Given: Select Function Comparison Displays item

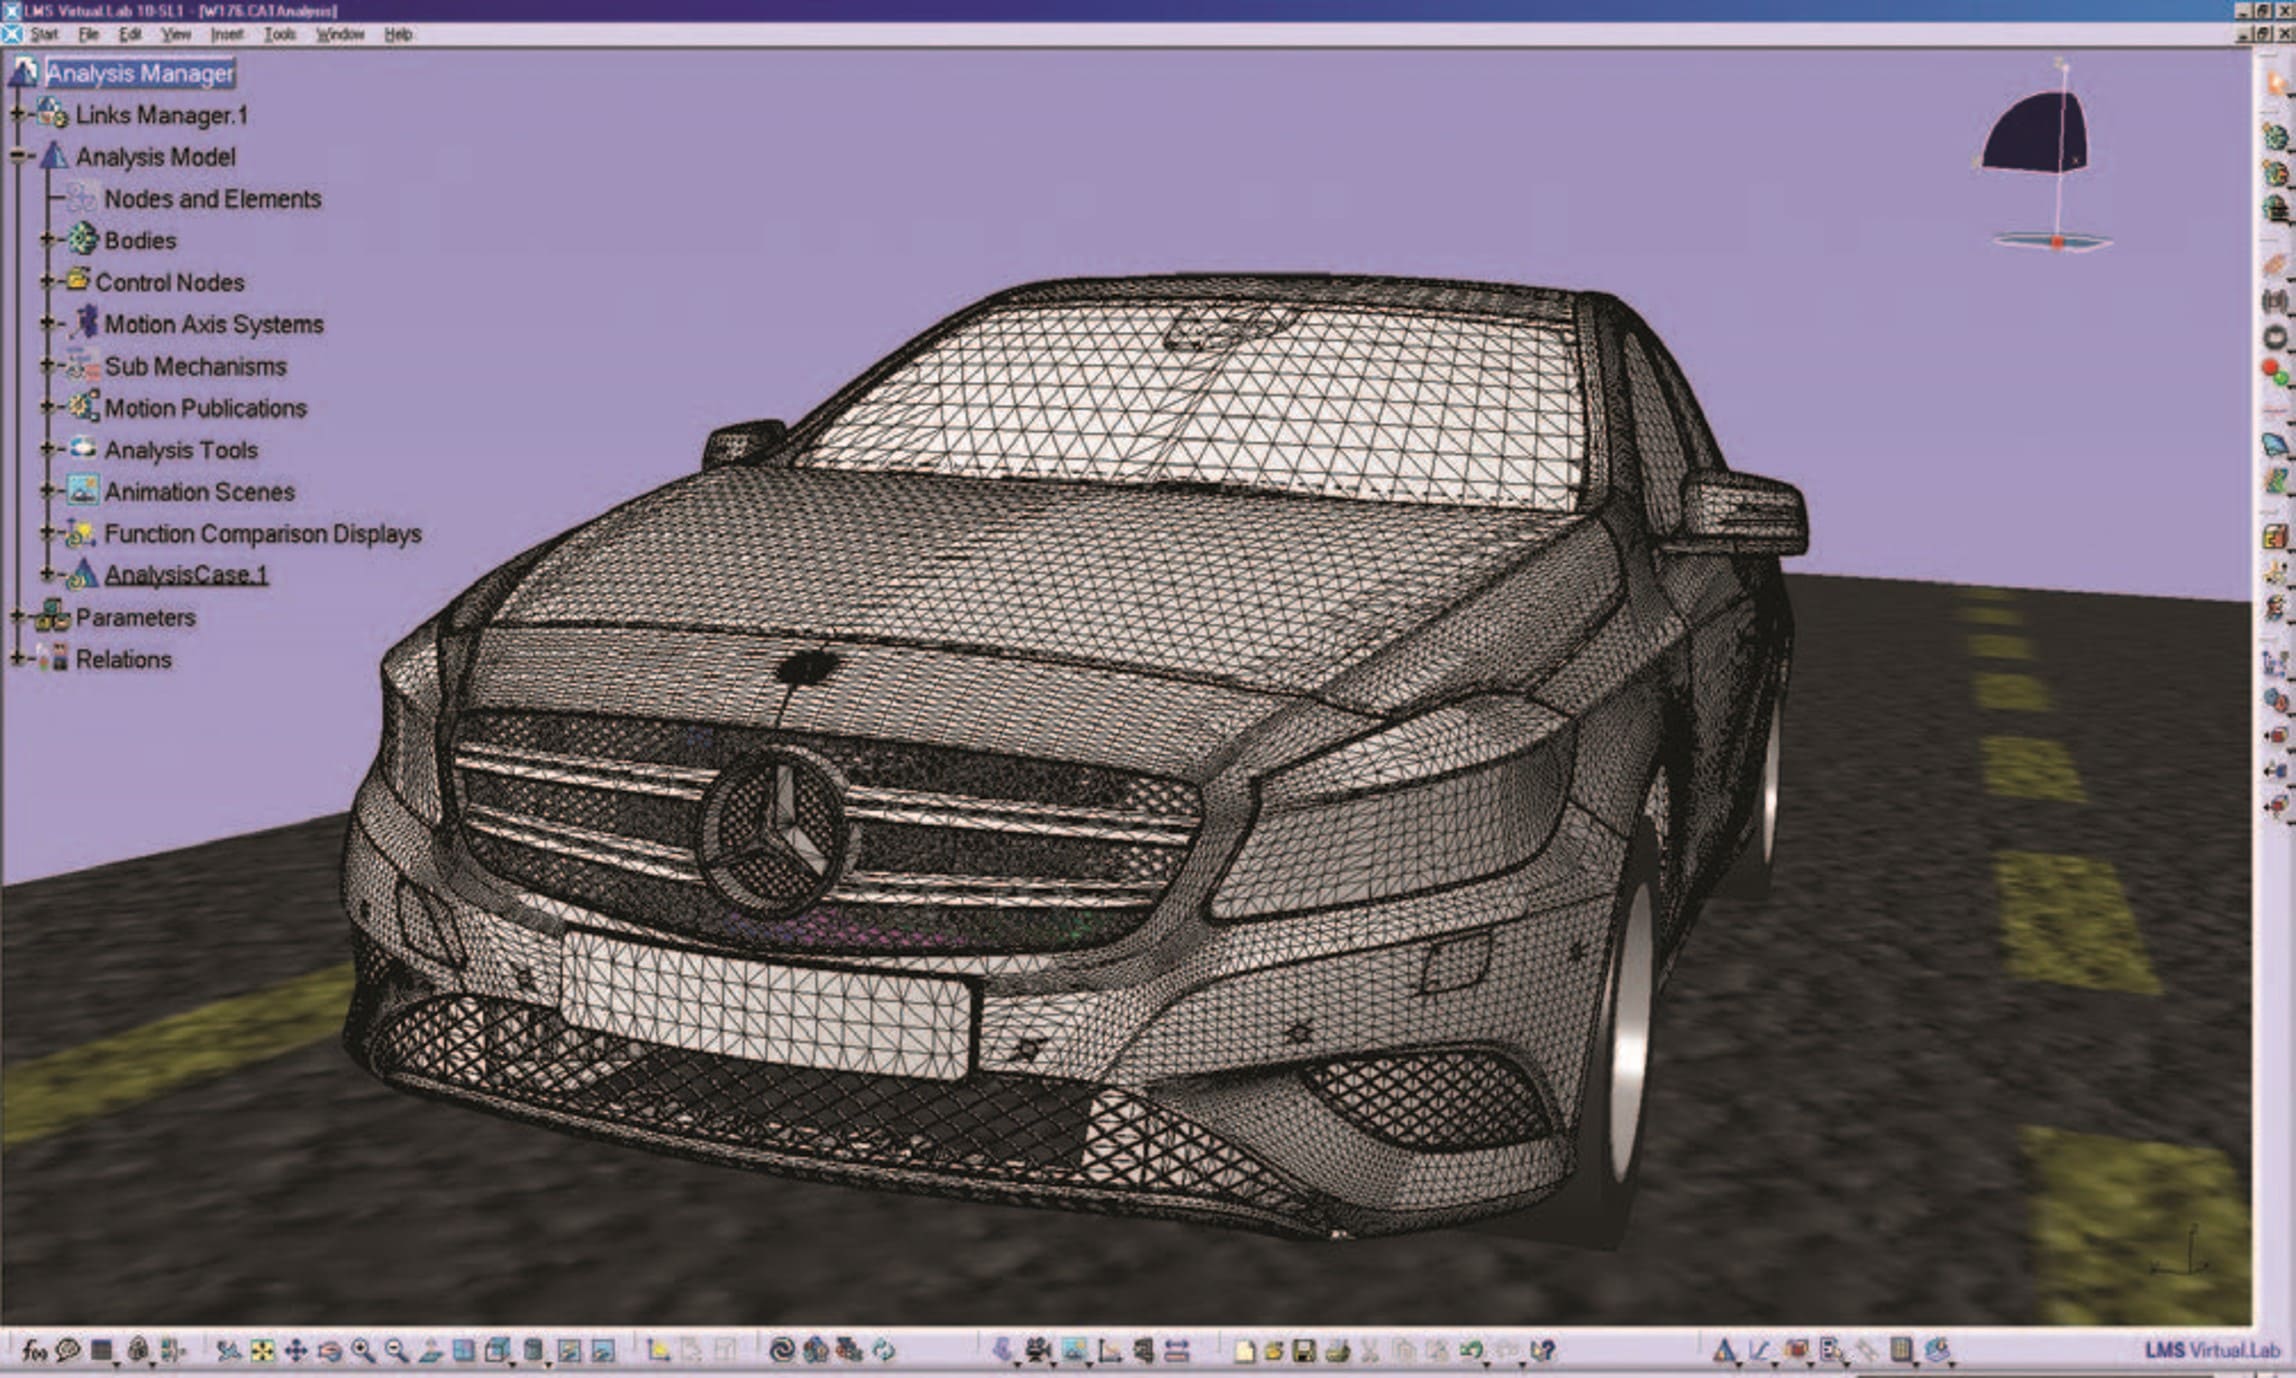Looking at the screenshot, I should click(x=263, y=533).
